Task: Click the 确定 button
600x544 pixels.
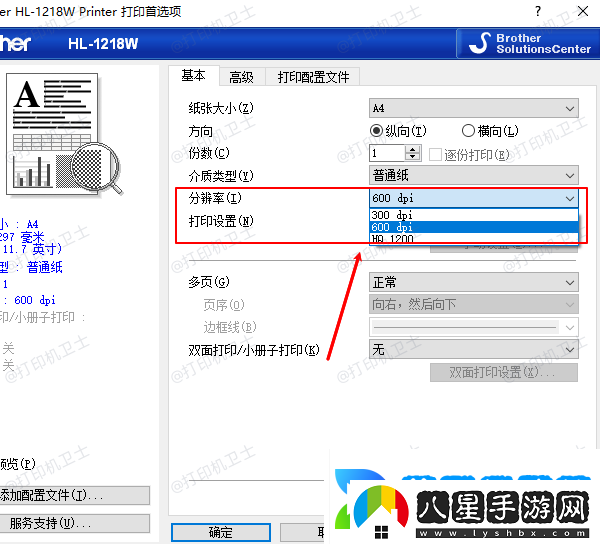Action: tap(220, 532)
